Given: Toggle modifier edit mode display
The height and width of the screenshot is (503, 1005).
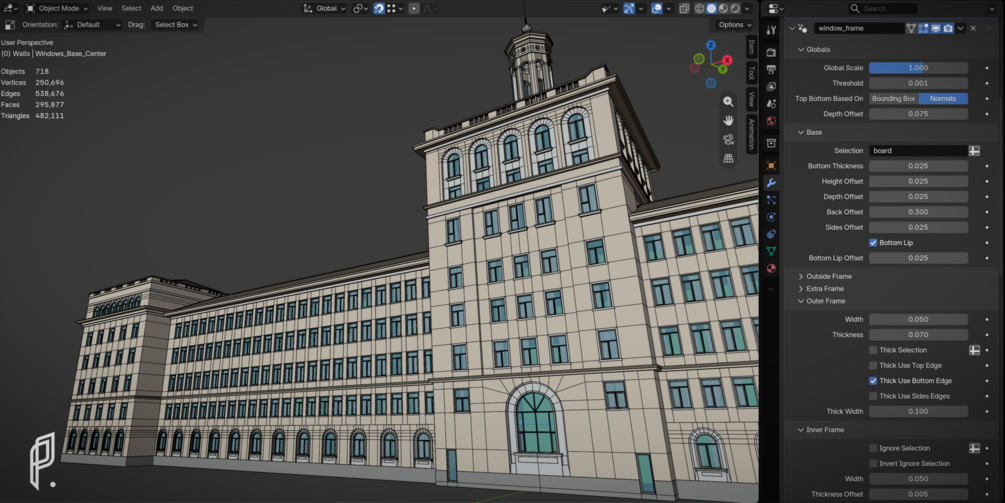Looking at the screenshot, I should 923,28.
